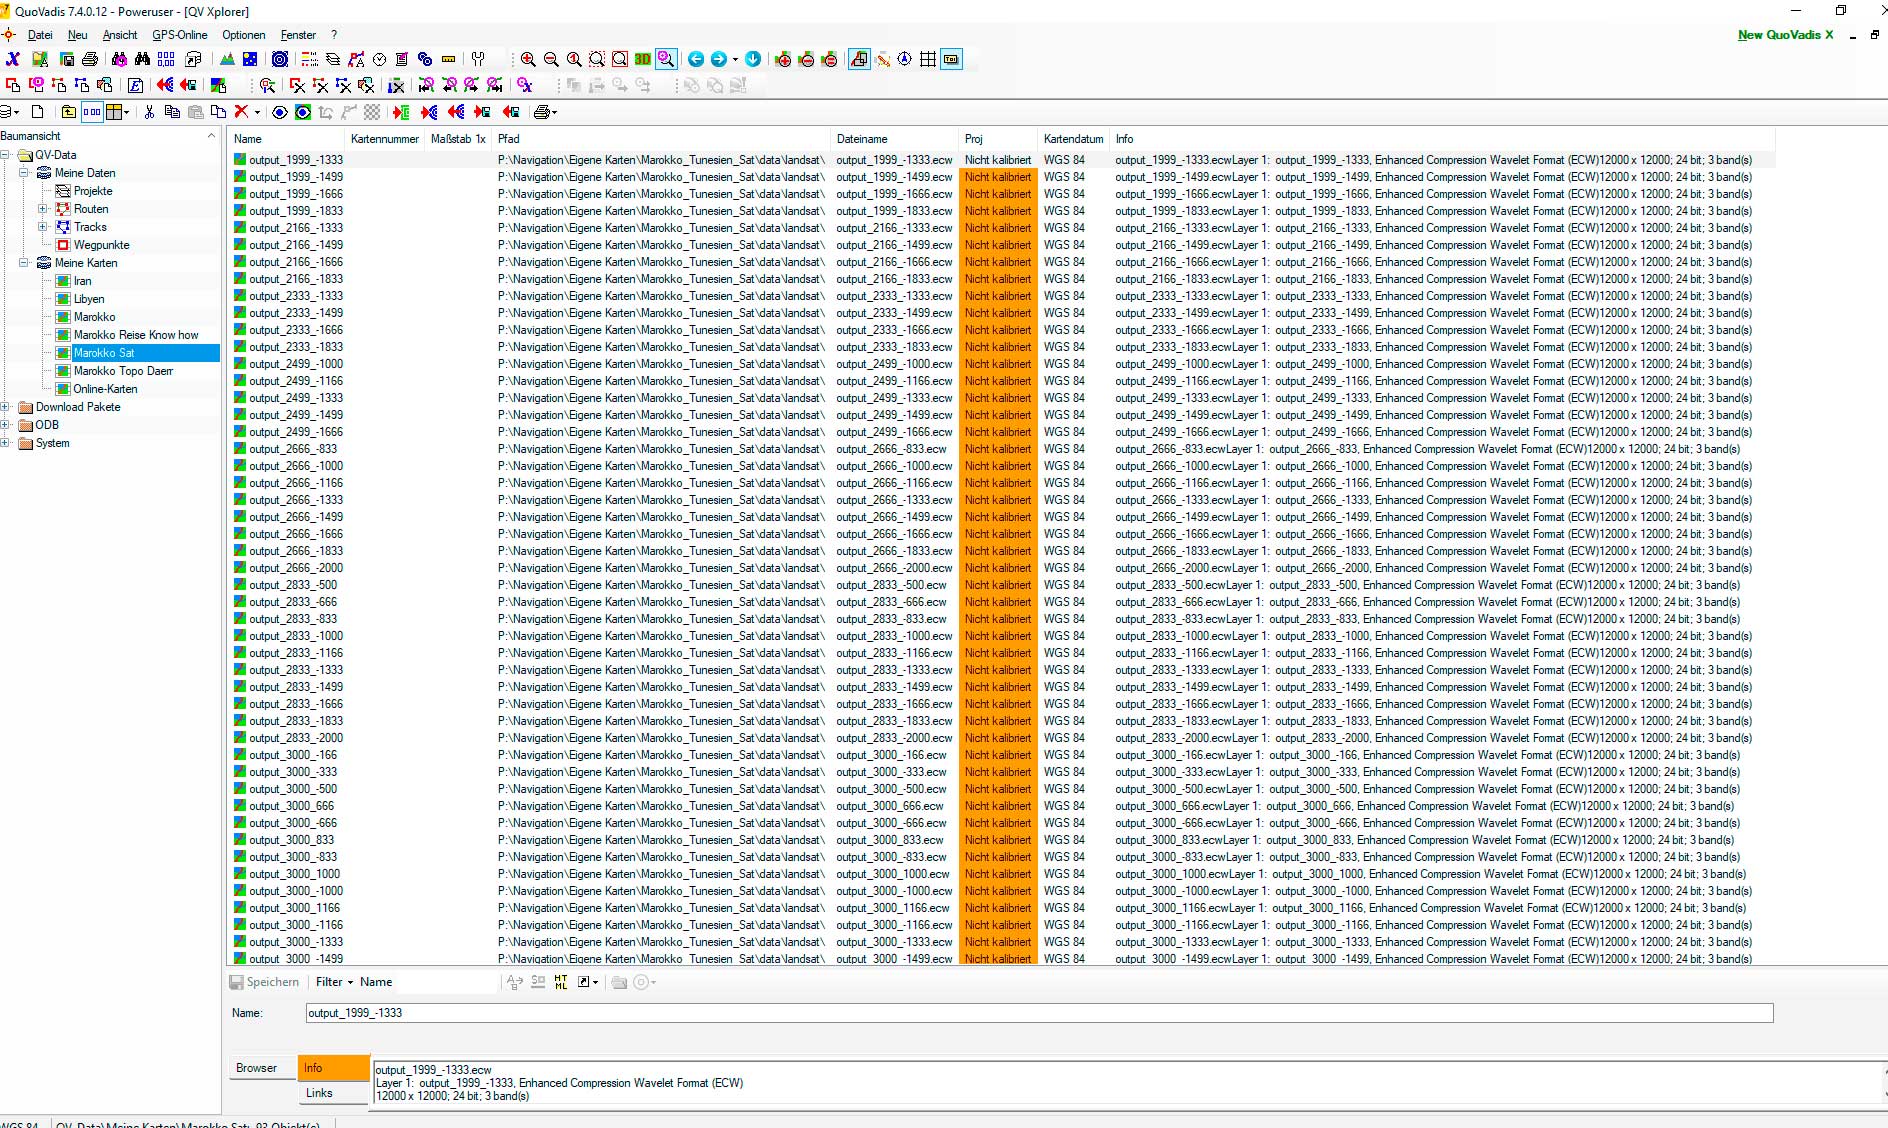
Task: Click the zoom in magnifier icon
Action: 528,60
